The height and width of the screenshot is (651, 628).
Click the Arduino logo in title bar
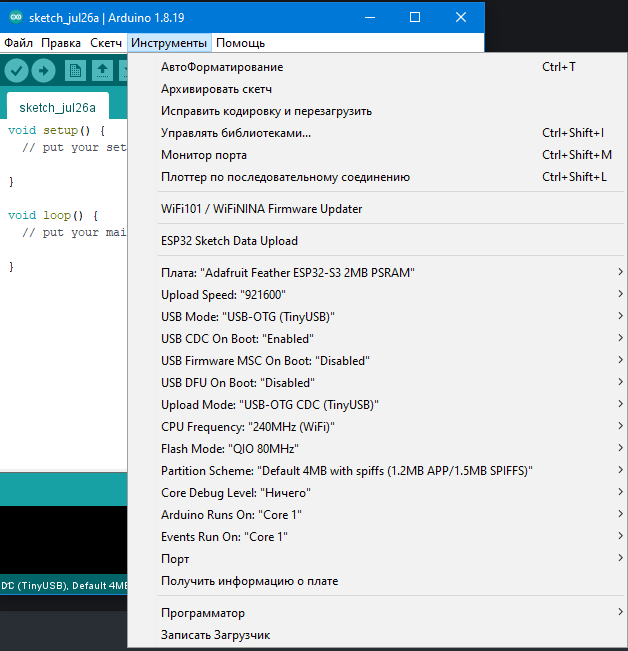coord(16,17)
